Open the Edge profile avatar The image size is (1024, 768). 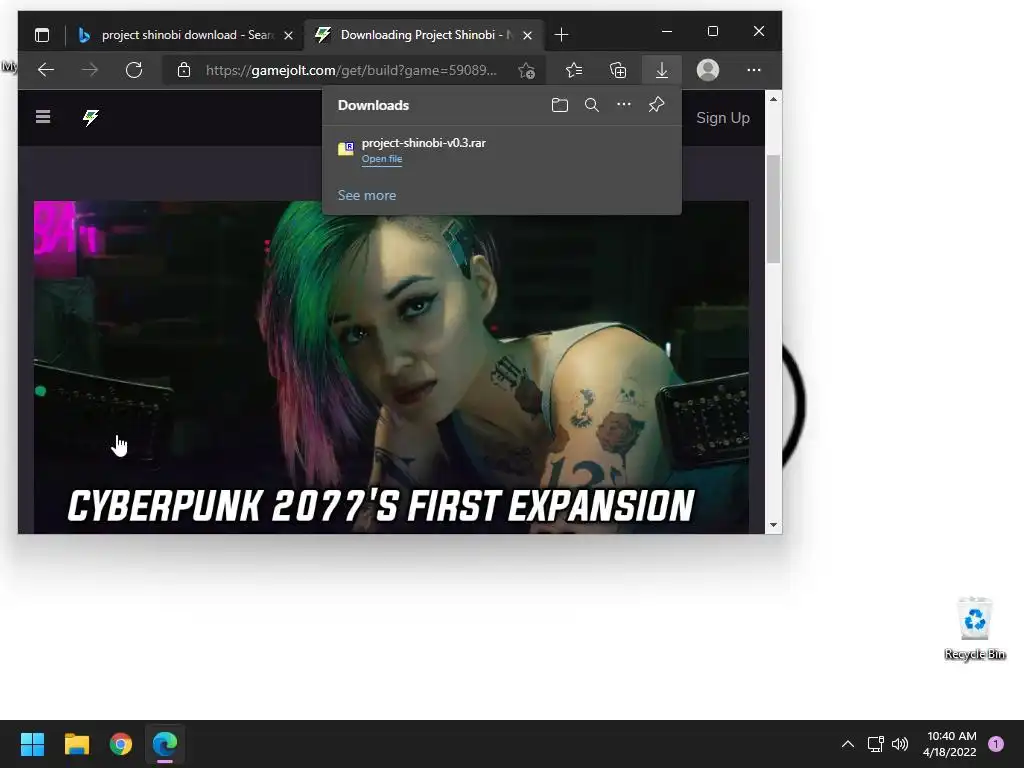[708, 70]
